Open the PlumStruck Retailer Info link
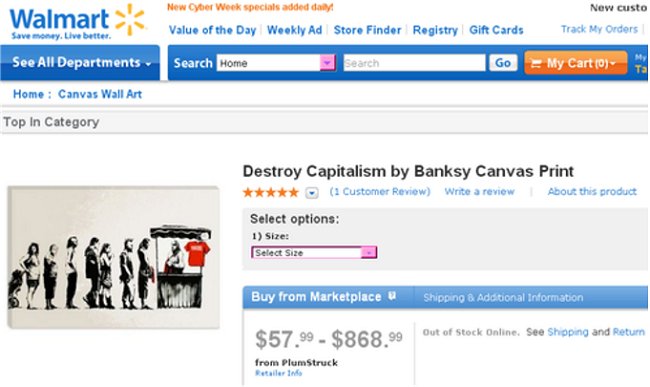Image resolution: width=650 pixels, height=387 pixels. point(278,373)
